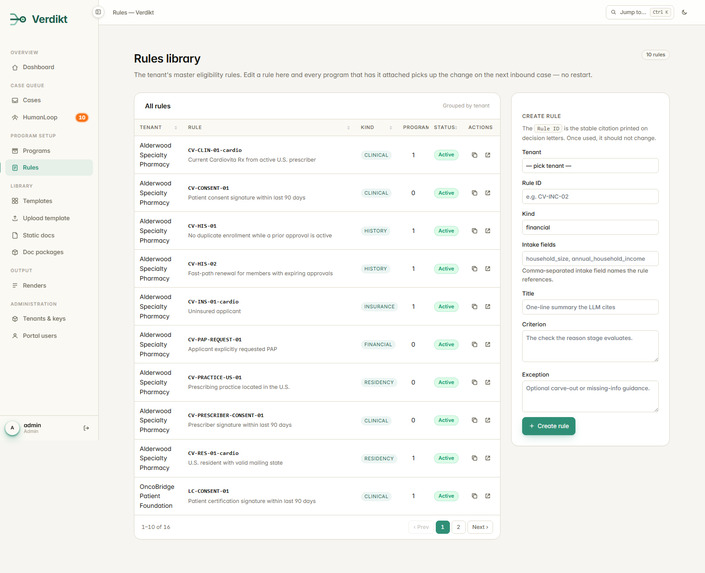Screen dimensions: 705x573
Task: Select page 1 in pagination
Action: [442, 527]
